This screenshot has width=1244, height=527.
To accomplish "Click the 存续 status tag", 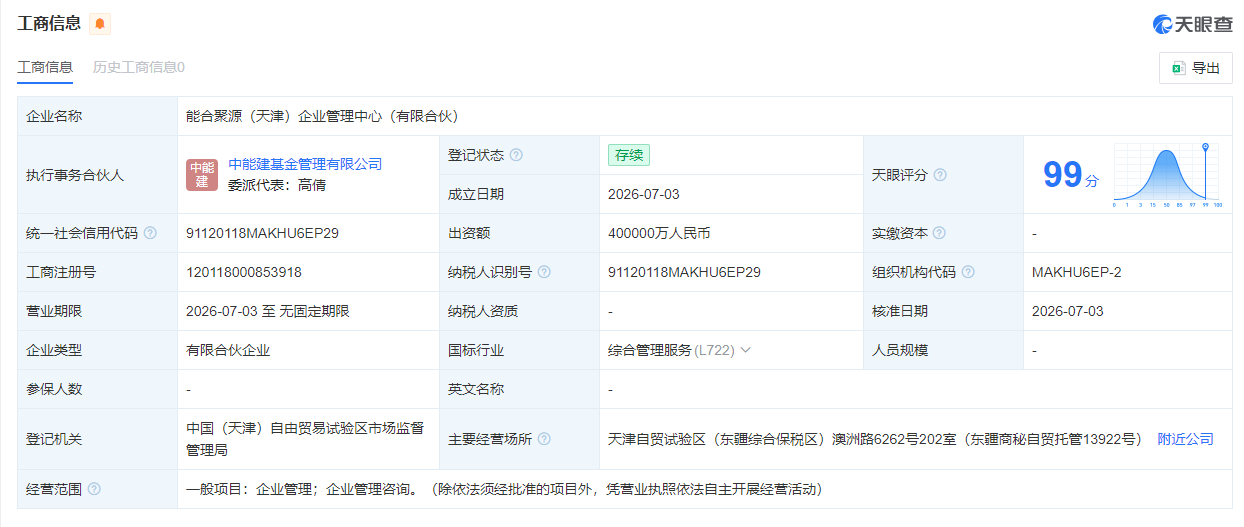I will point(629,155).
